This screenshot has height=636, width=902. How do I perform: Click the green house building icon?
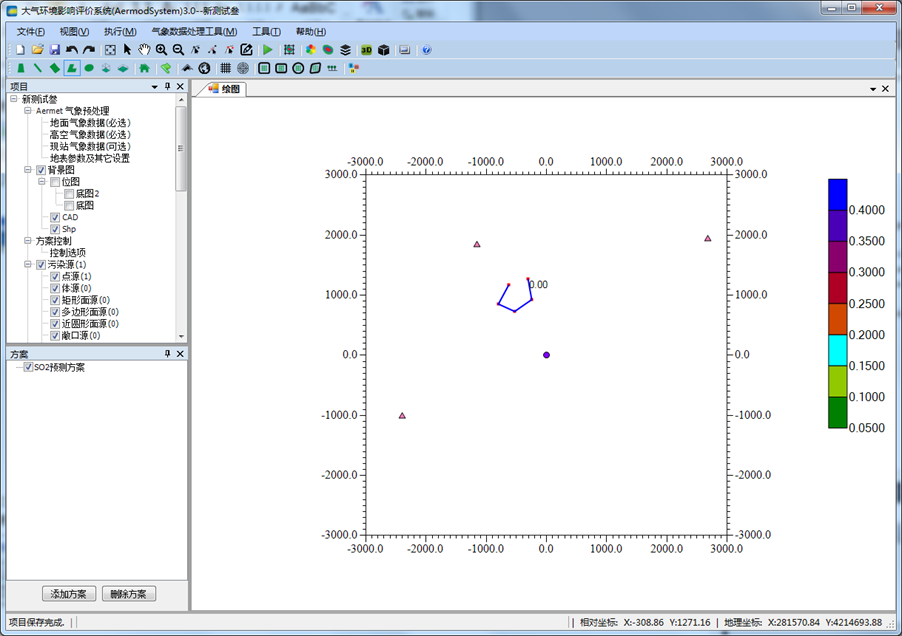tap(144, 68)
